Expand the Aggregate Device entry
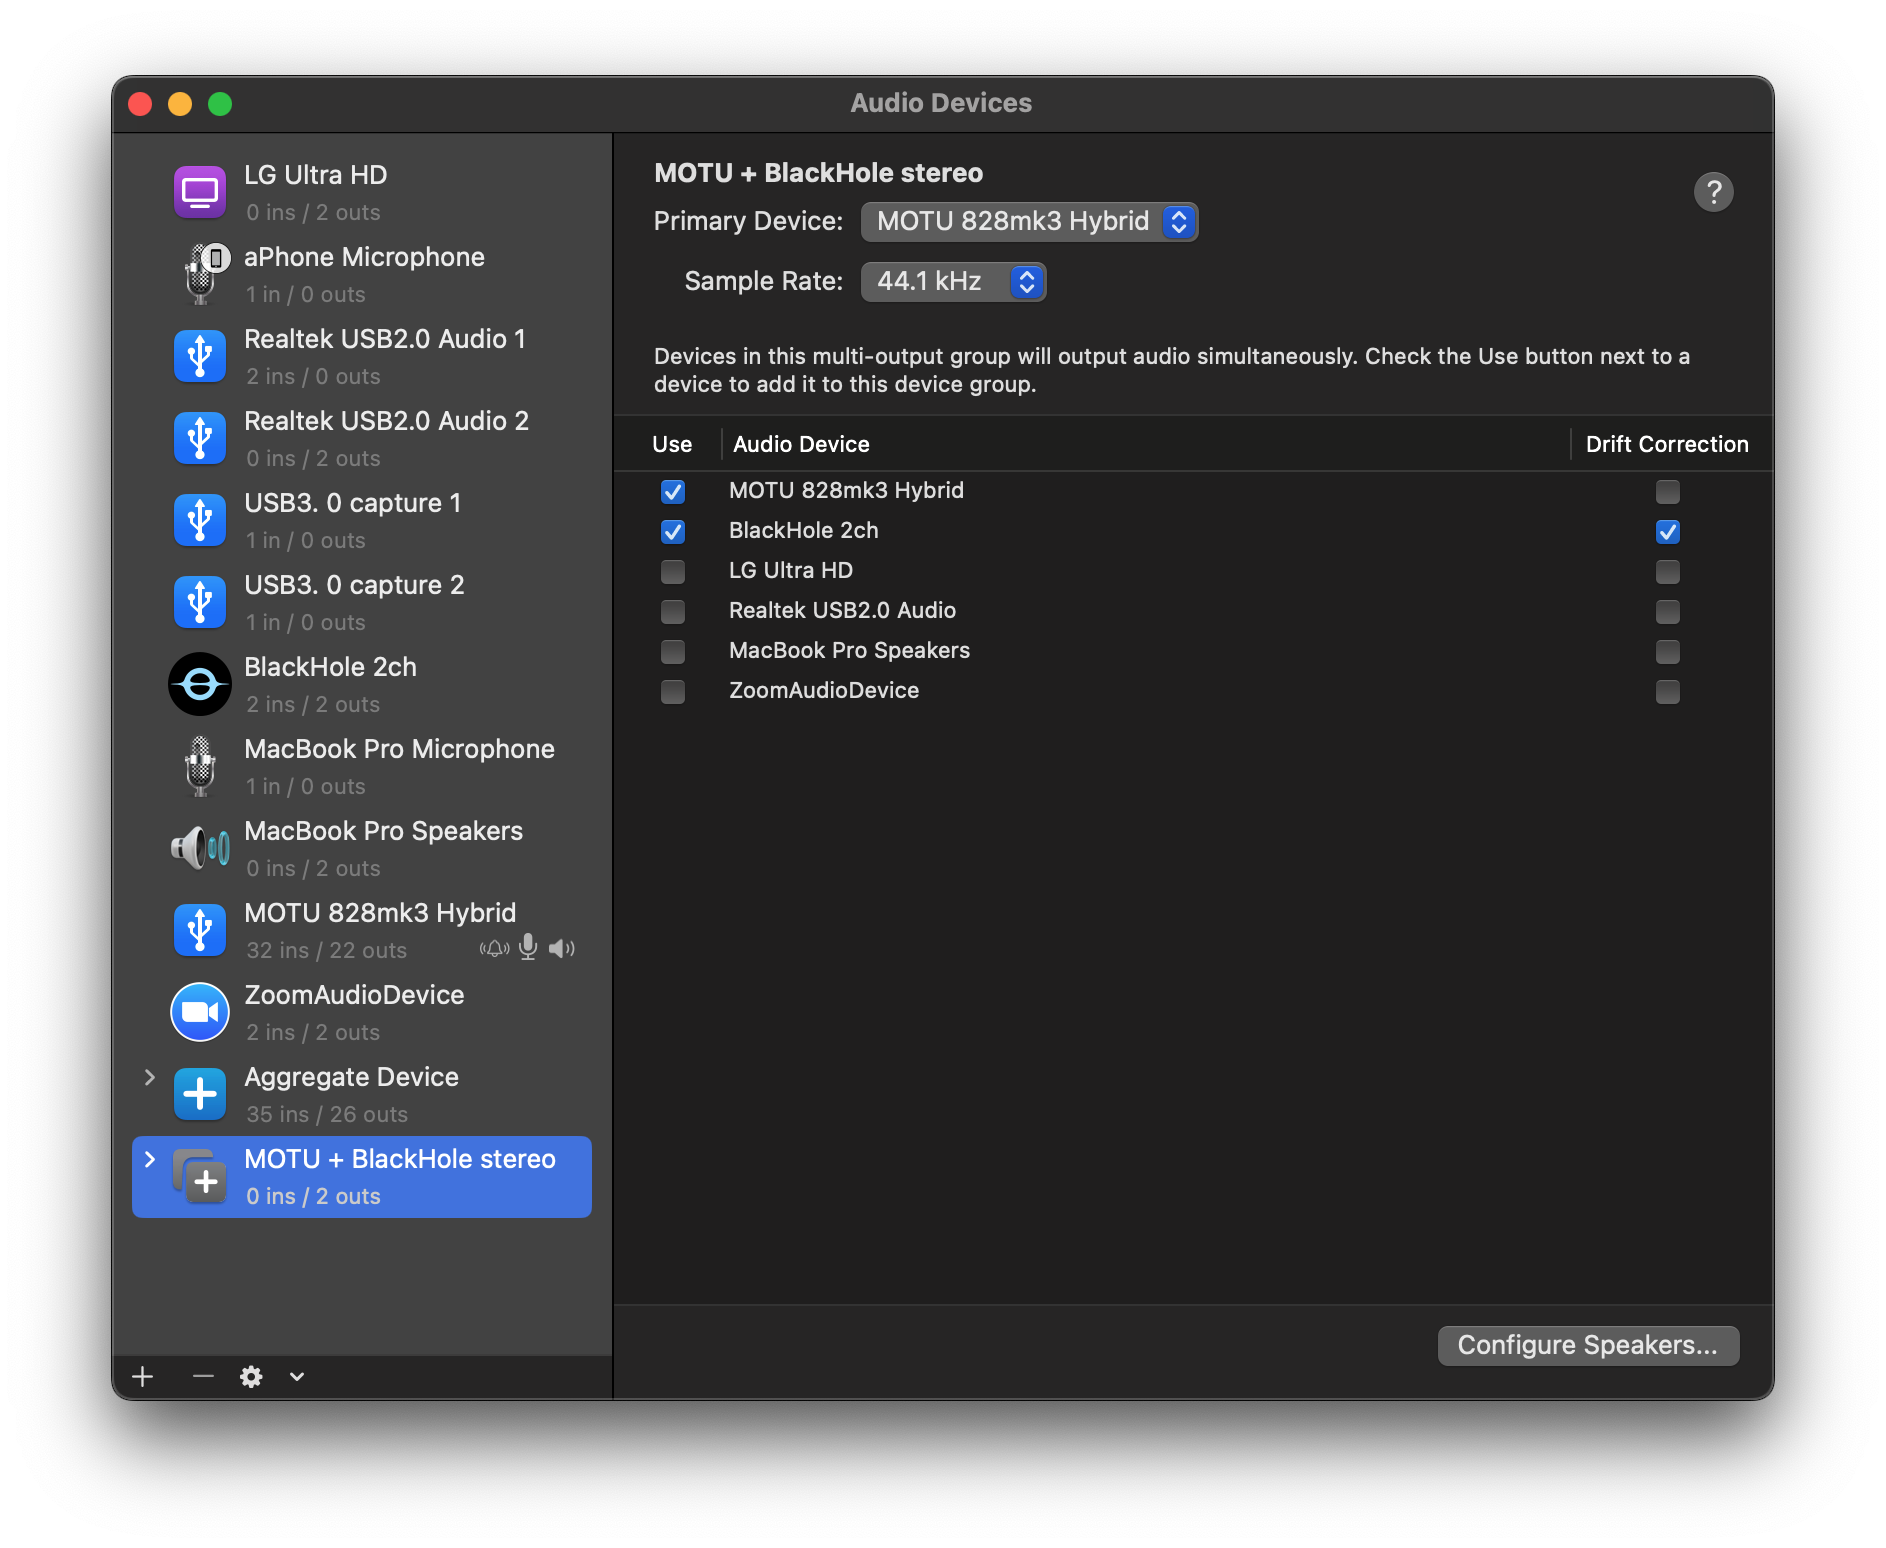Image resolution: width=1886 pixels, height=1548 pixels. [x=150, y=1077]
